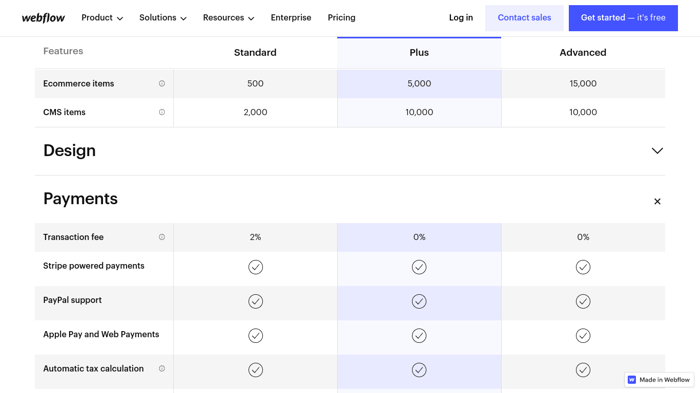Click the 500 Ecommerce items value

255,84
